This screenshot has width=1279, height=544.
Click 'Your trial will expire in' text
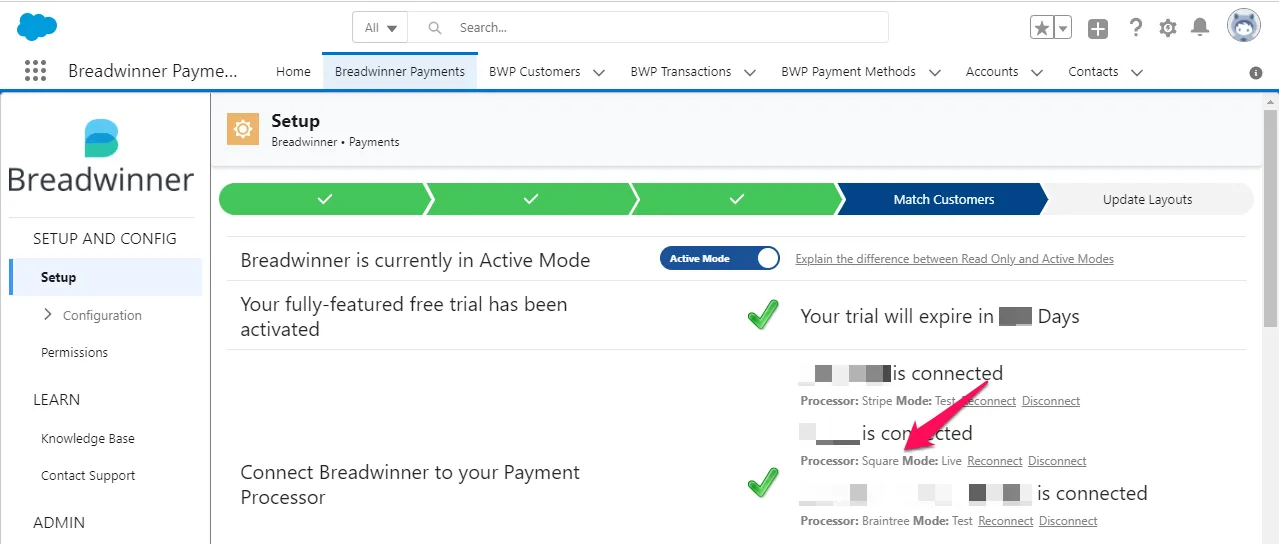pyautogui.click(x=897, y=317)
